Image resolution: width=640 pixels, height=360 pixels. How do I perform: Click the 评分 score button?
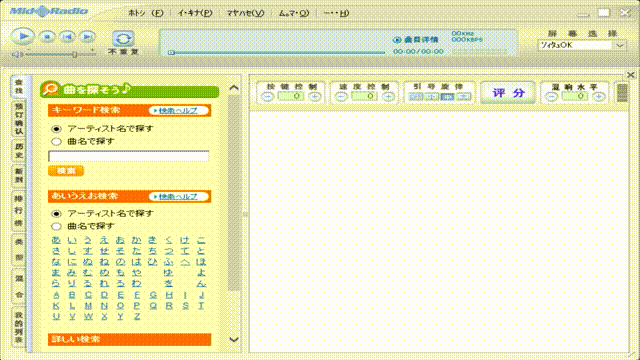click(x=508, y=93)
